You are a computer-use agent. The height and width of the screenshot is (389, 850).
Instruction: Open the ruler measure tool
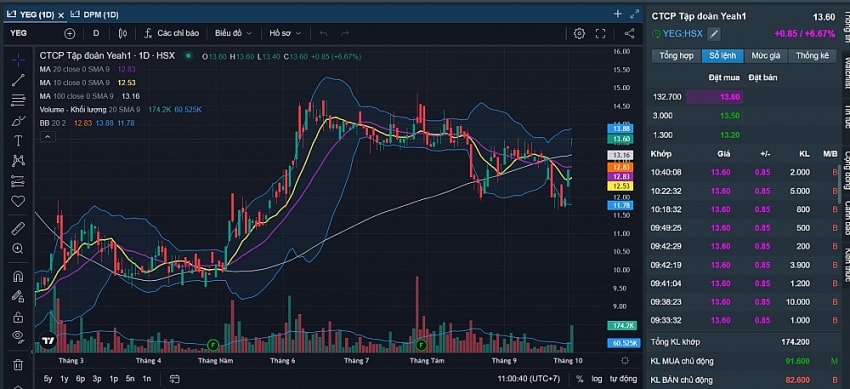[x=18, y=228]
